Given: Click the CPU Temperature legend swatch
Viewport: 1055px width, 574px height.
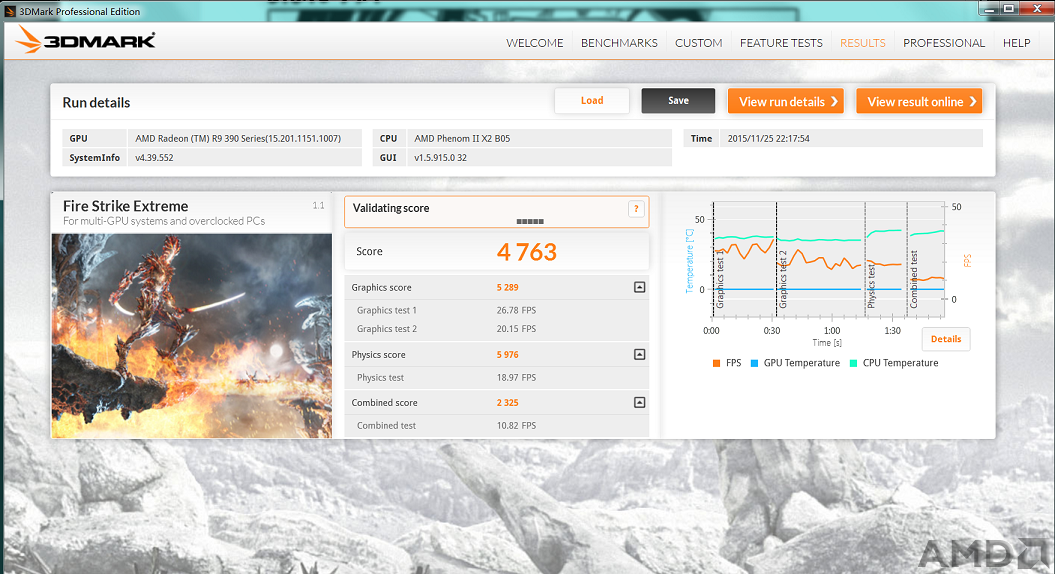Looking at the screenshot, I should [853, 363].
